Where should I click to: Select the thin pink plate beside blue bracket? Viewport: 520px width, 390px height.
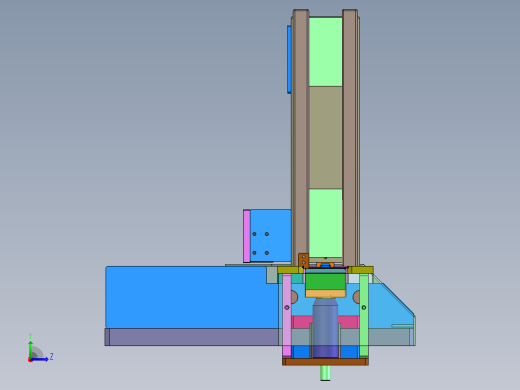(x=247, y=236)
